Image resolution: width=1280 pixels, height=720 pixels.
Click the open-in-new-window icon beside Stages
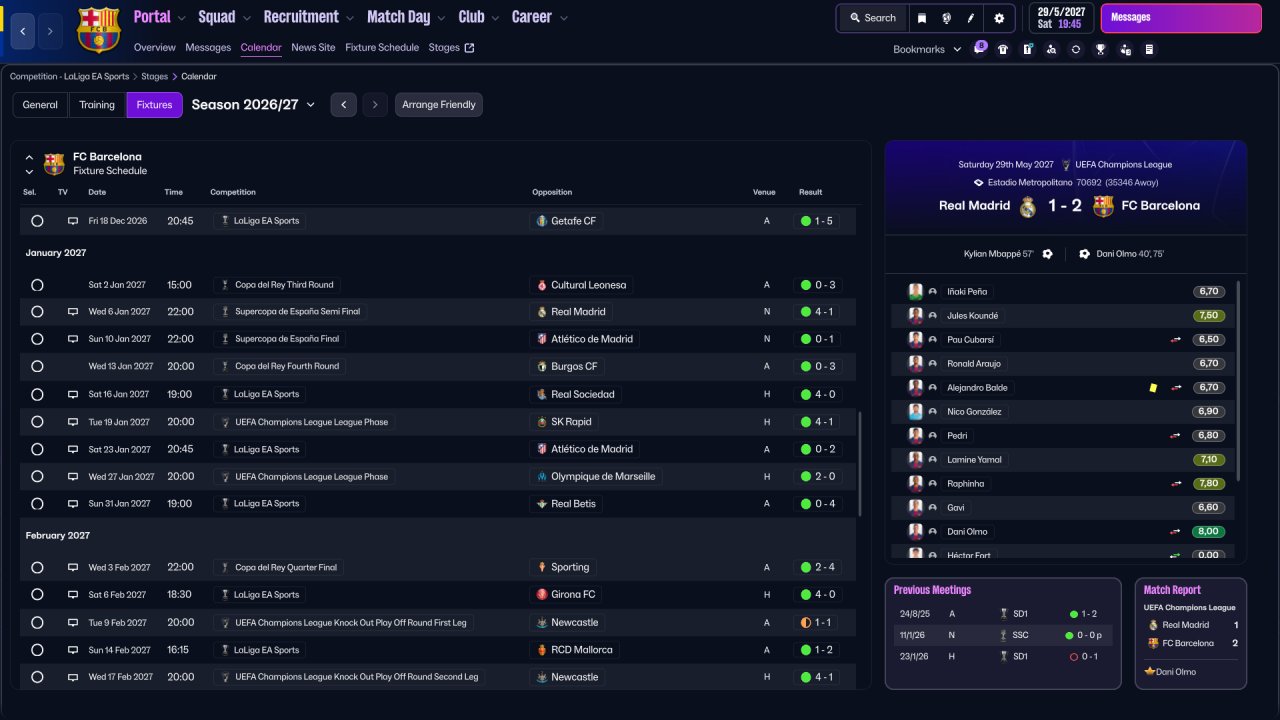470,47
